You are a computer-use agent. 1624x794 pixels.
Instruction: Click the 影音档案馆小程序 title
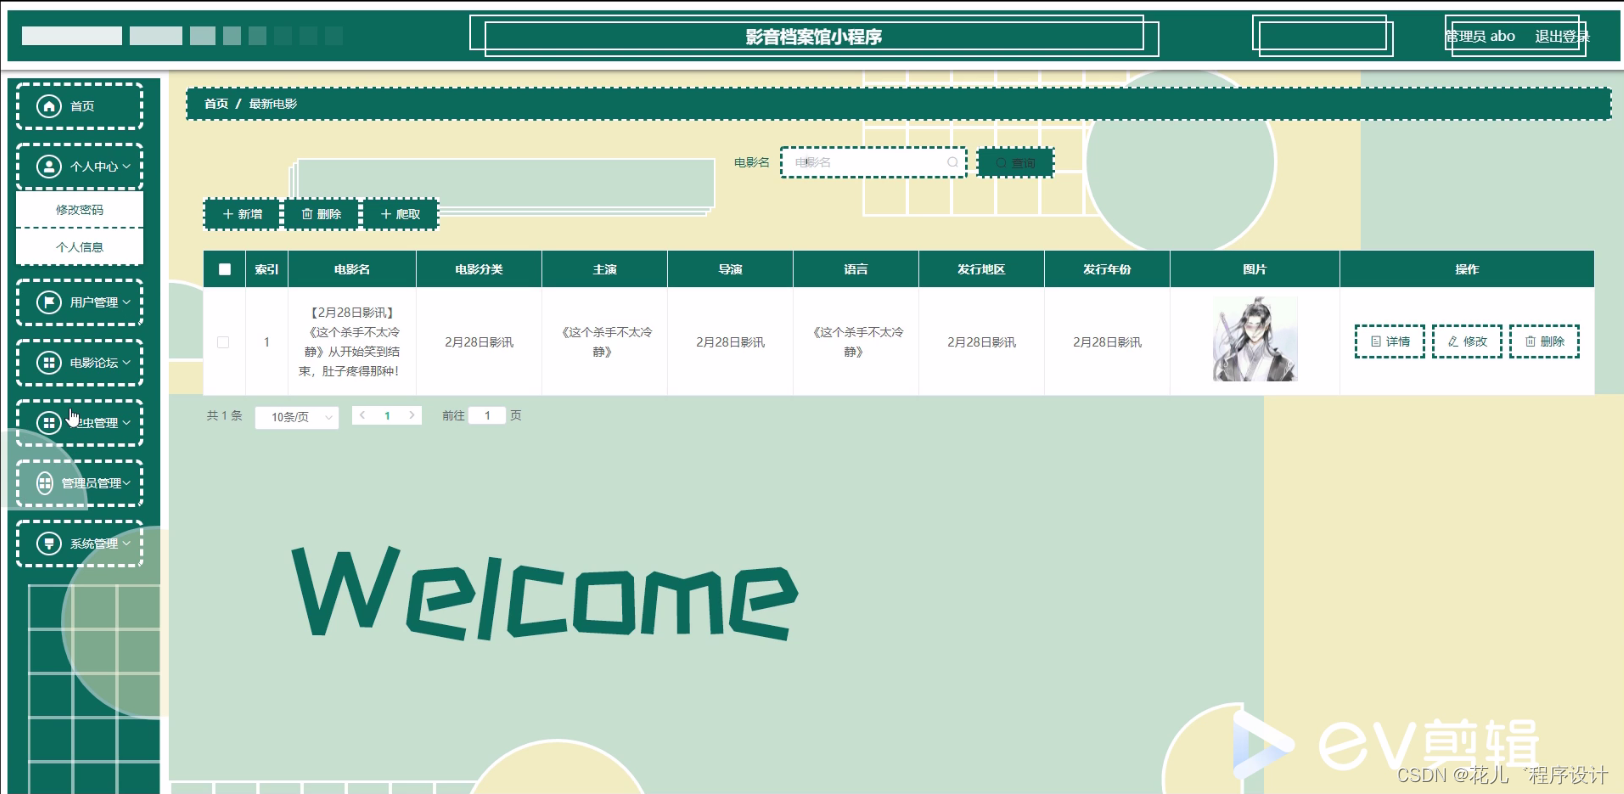pyautogui.click(x=813, y=37)
